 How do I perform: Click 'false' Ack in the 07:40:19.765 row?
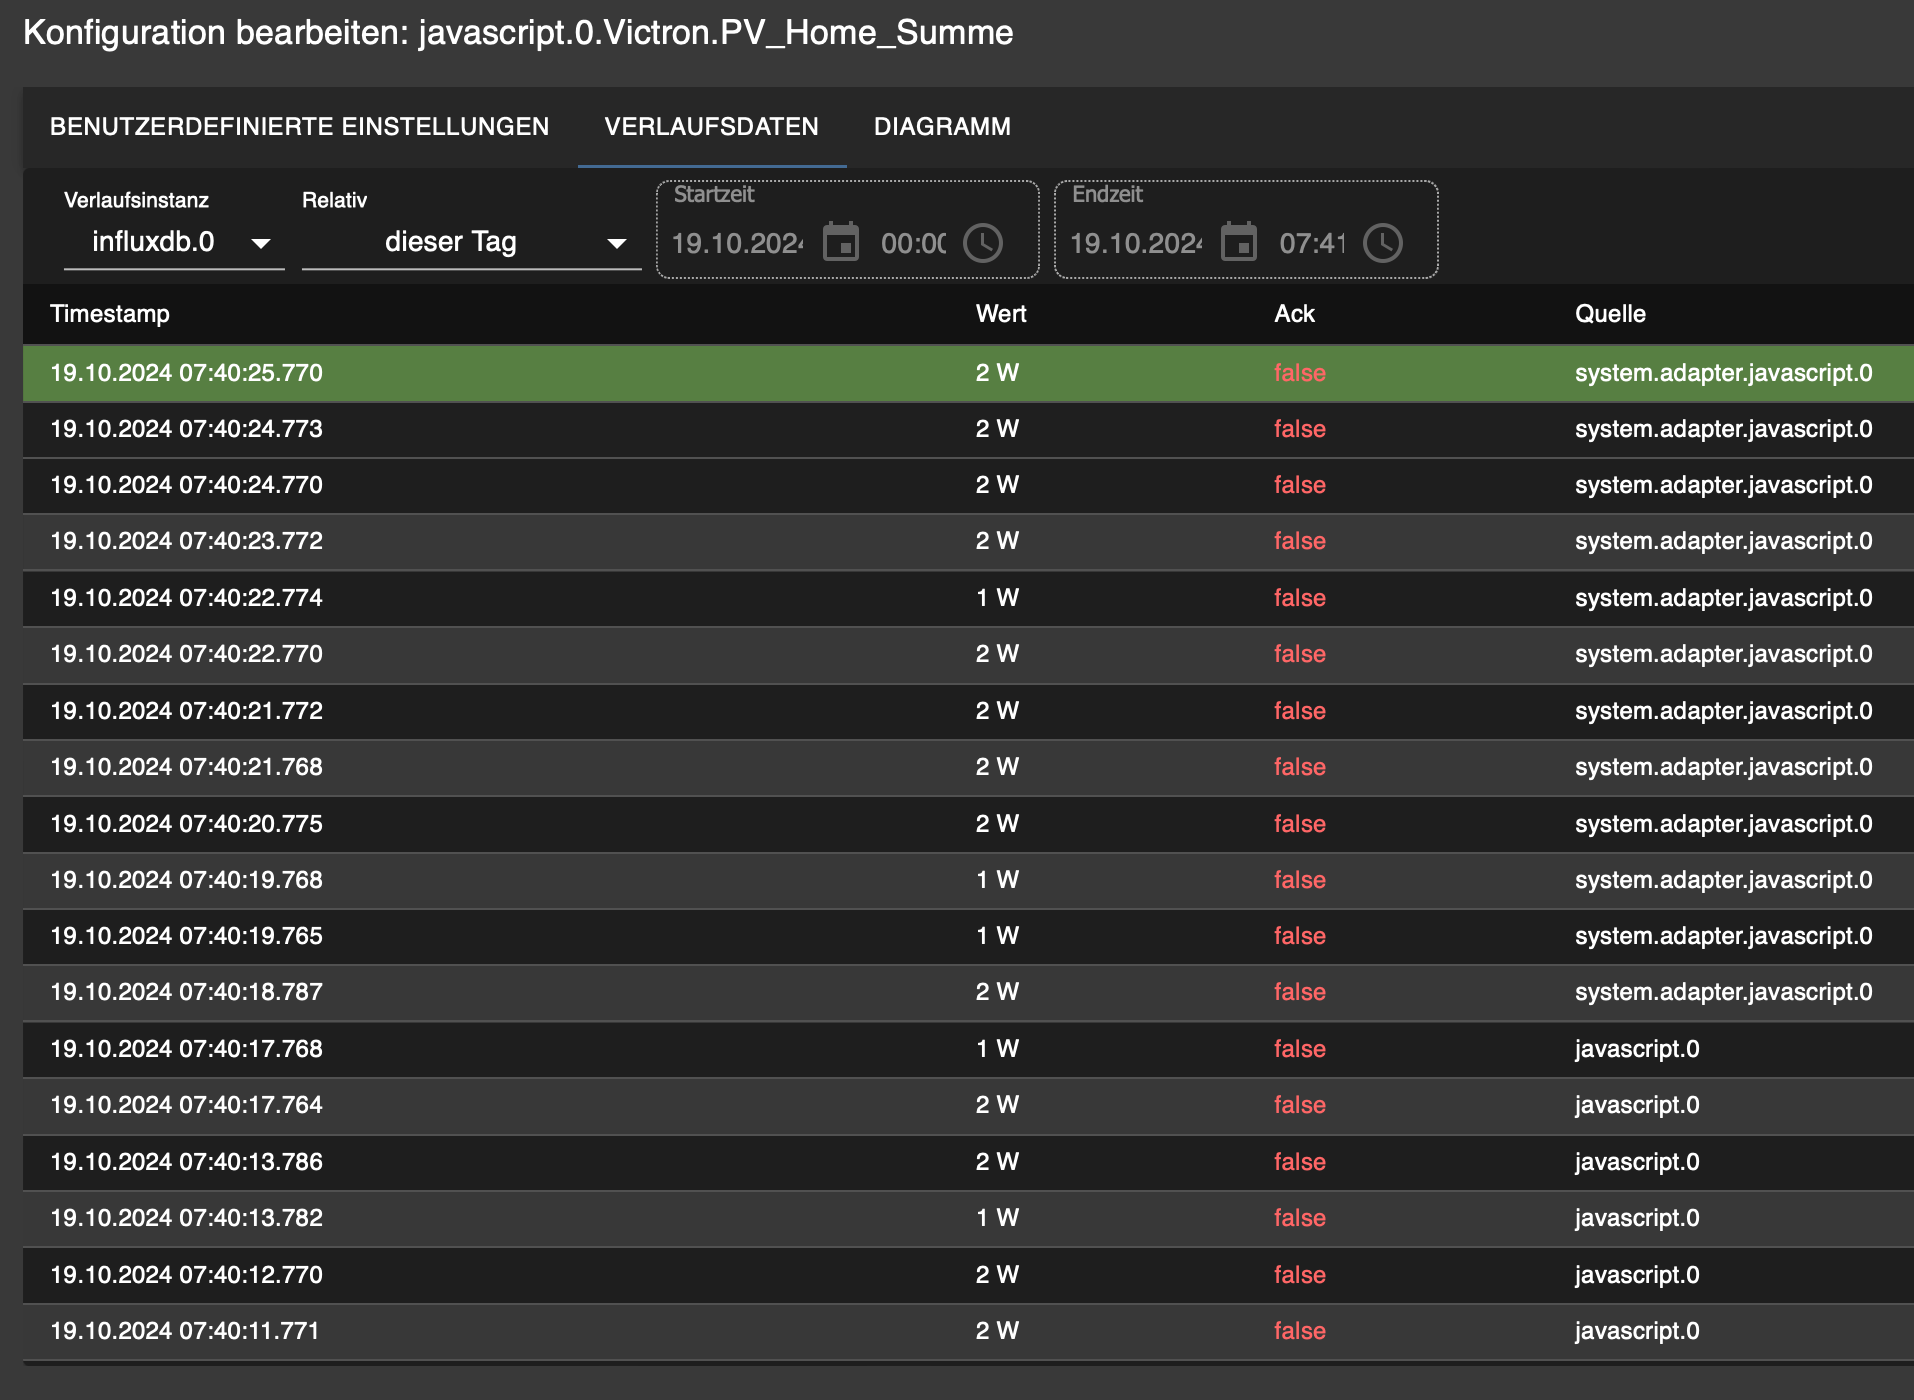[1299, 936]
